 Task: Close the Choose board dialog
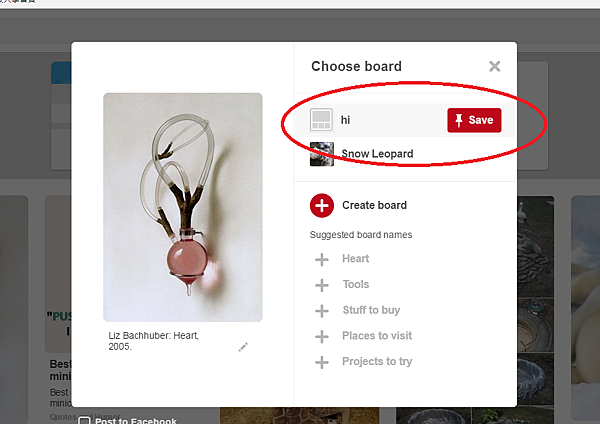(494, 67)
